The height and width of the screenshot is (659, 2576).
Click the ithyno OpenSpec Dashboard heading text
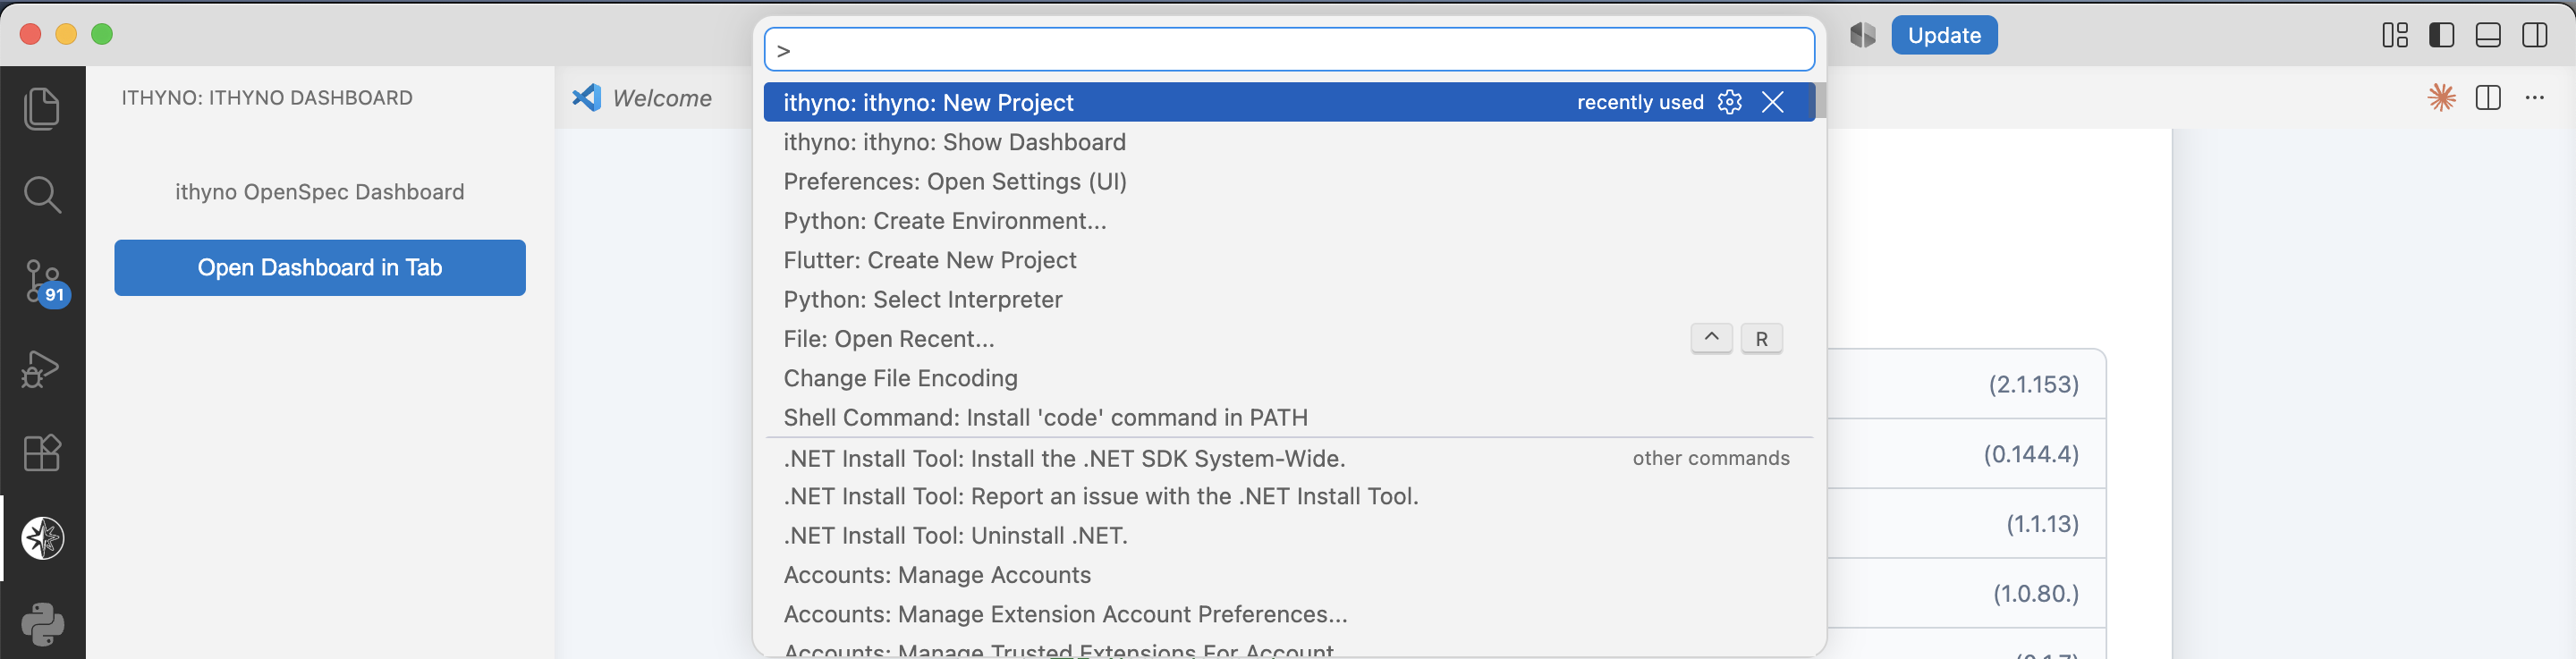[x=320, y=192]
